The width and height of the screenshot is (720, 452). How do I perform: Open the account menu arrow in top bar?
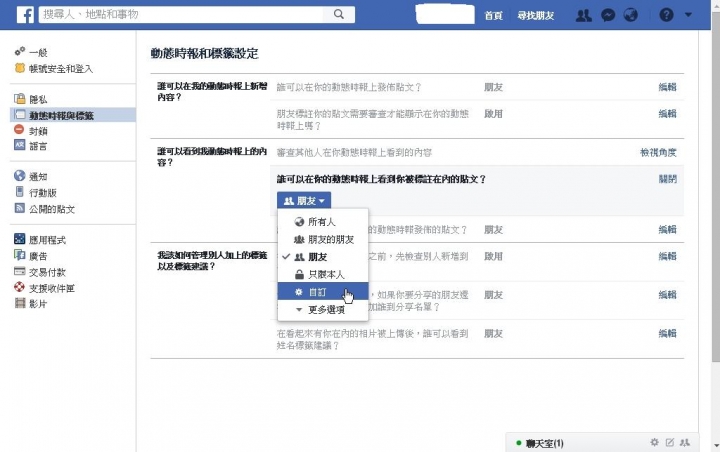[688, 15]
